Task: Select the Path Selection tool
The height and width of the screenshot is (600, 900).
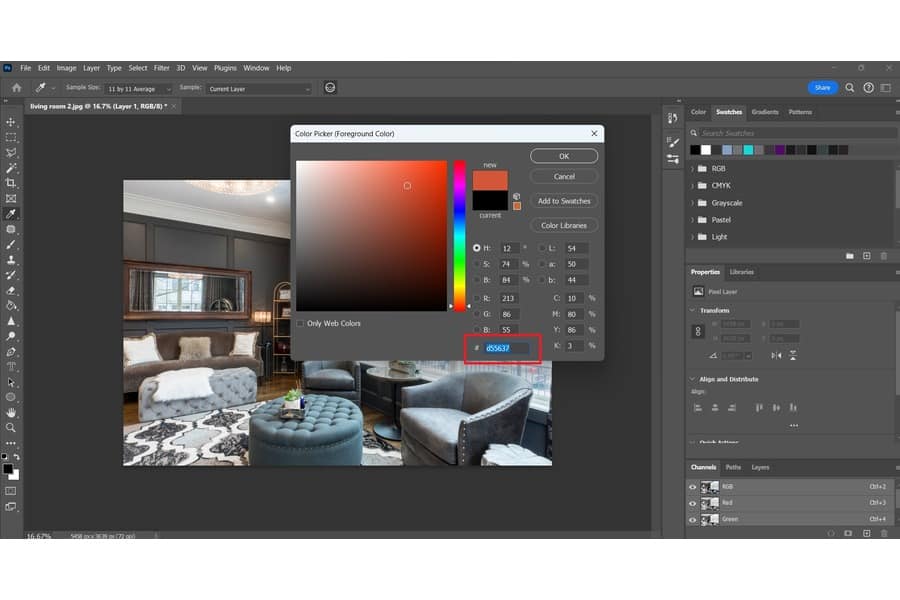Action: tap(11, 382)
